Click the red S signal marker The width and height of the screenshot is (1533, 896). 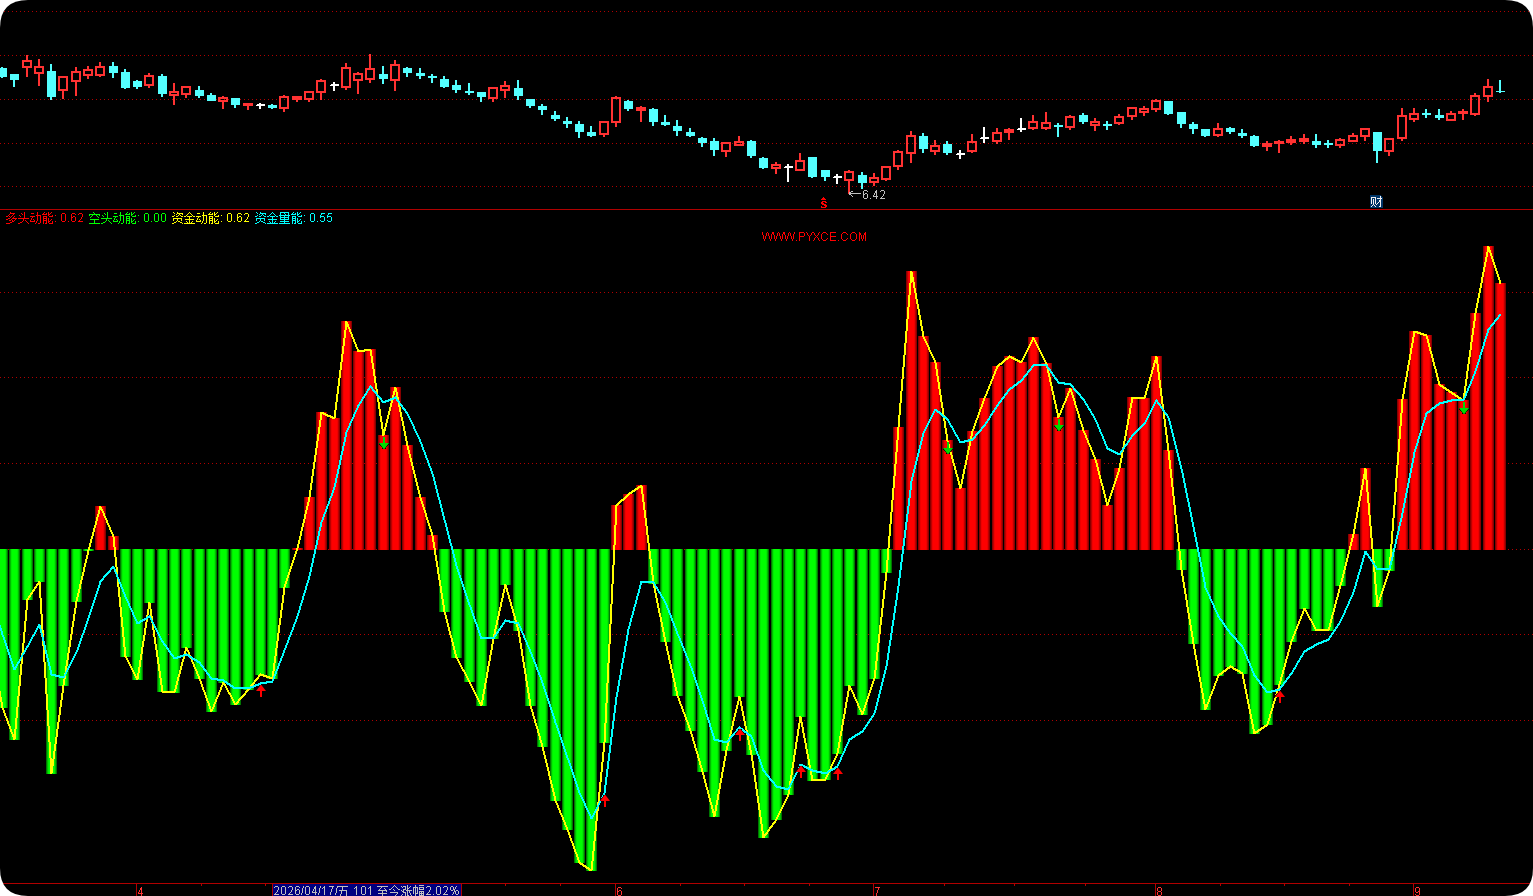point(824,203)
